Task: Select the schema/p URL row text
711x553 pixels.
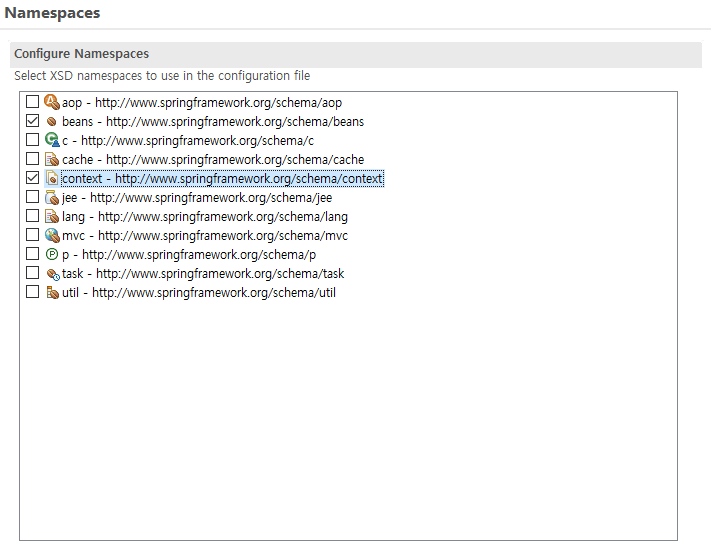Action: coord(189,255)
